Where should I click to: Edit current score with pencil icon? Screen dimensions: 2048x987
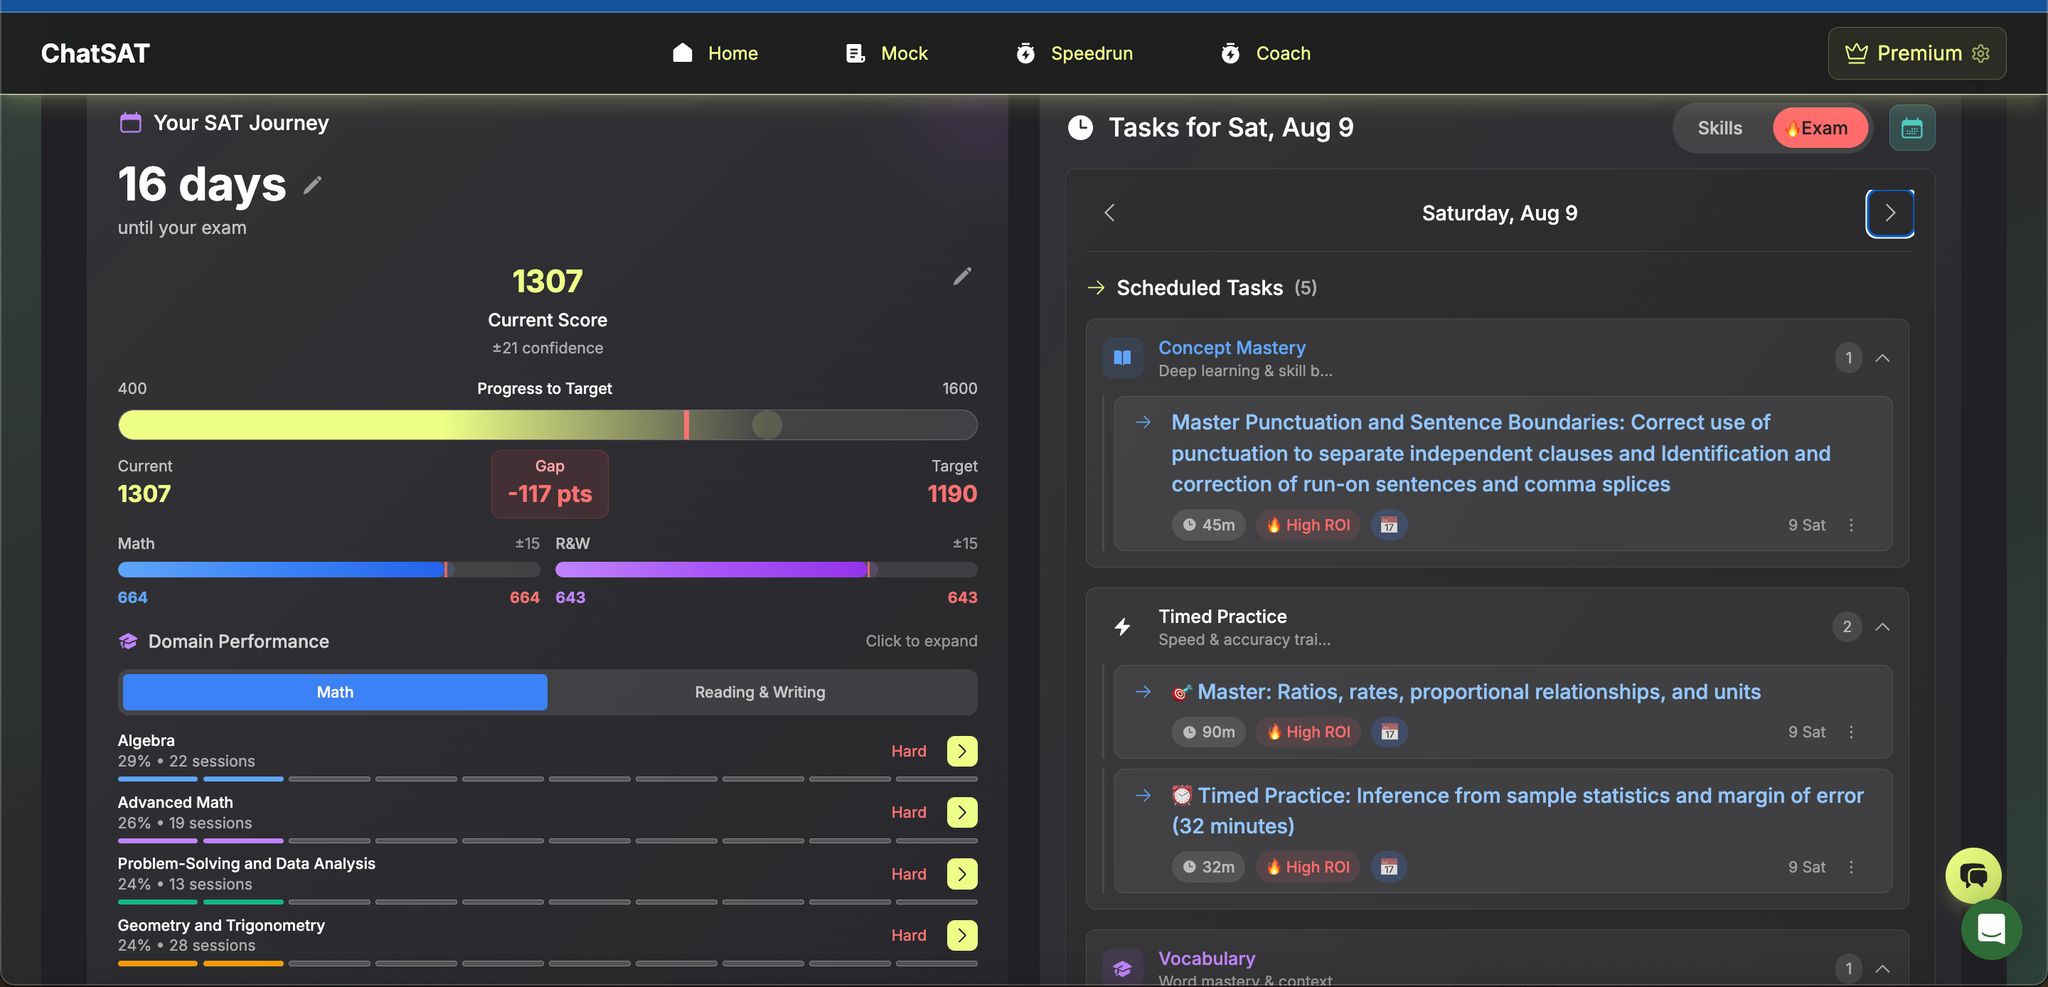(962, 277)
